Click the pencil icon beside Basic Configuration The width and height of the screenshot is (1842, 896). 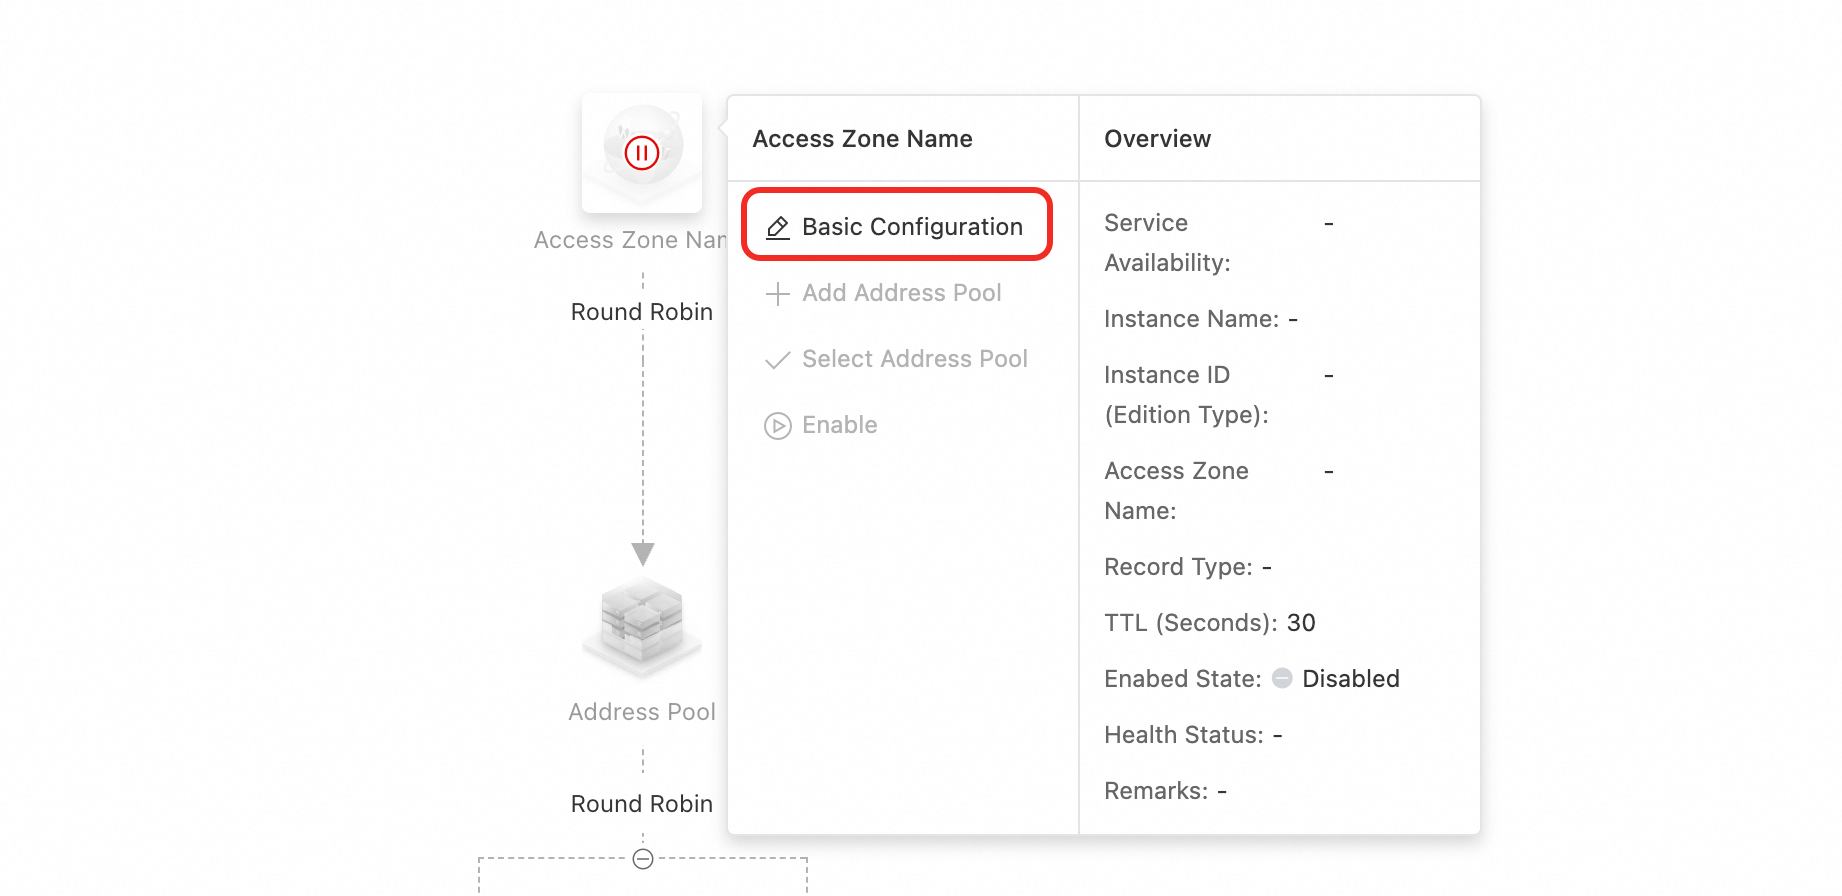[x=778, y=228]
